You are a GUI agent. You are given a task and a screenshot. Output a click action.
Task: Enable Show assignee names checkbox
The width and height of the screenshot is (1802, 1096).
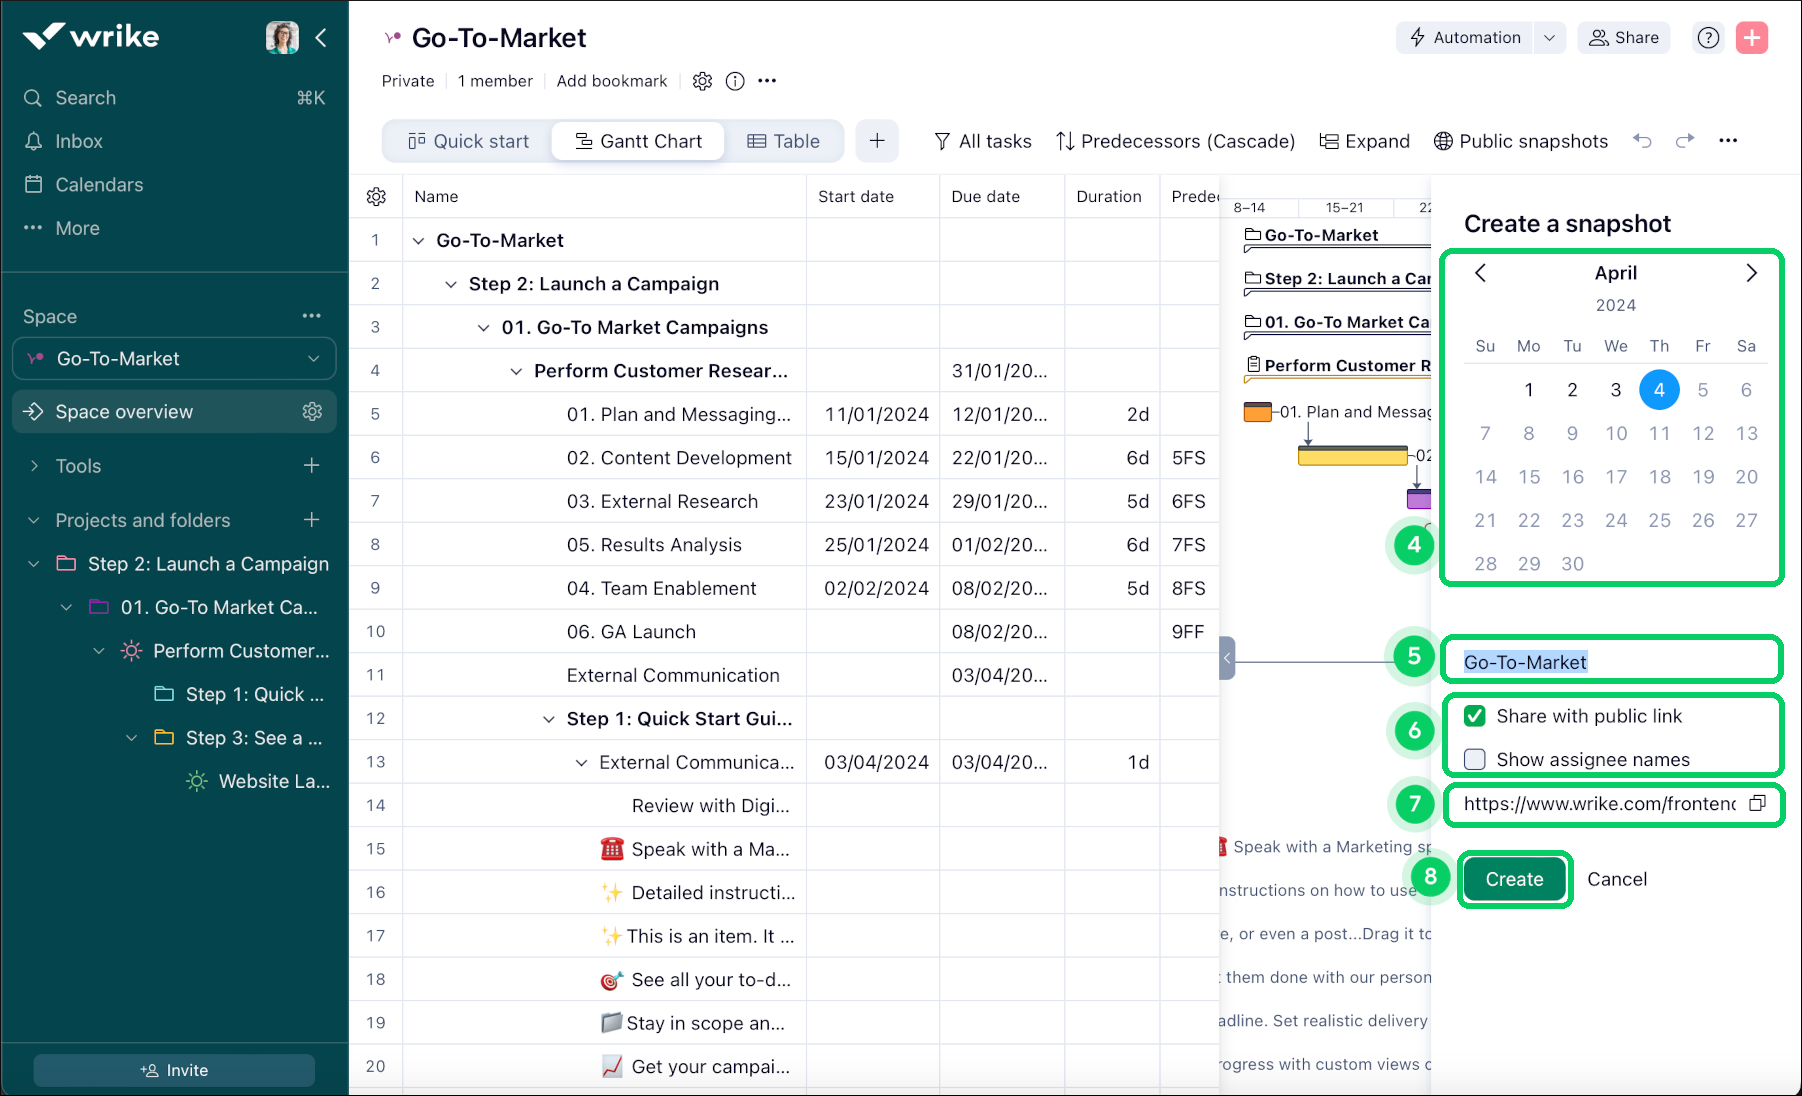tap(1474, 760)
